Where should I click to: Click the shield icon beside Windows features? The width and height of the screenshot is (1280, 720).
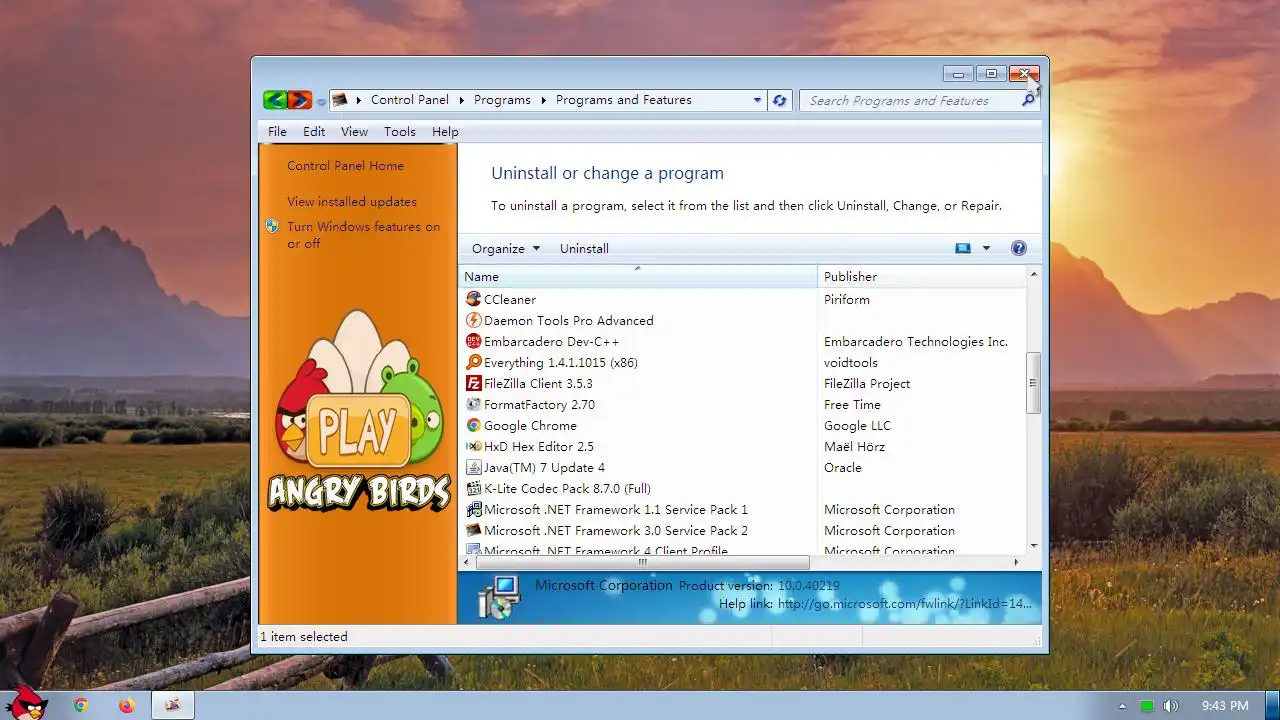pyautogui.click(x=272, y=227)
